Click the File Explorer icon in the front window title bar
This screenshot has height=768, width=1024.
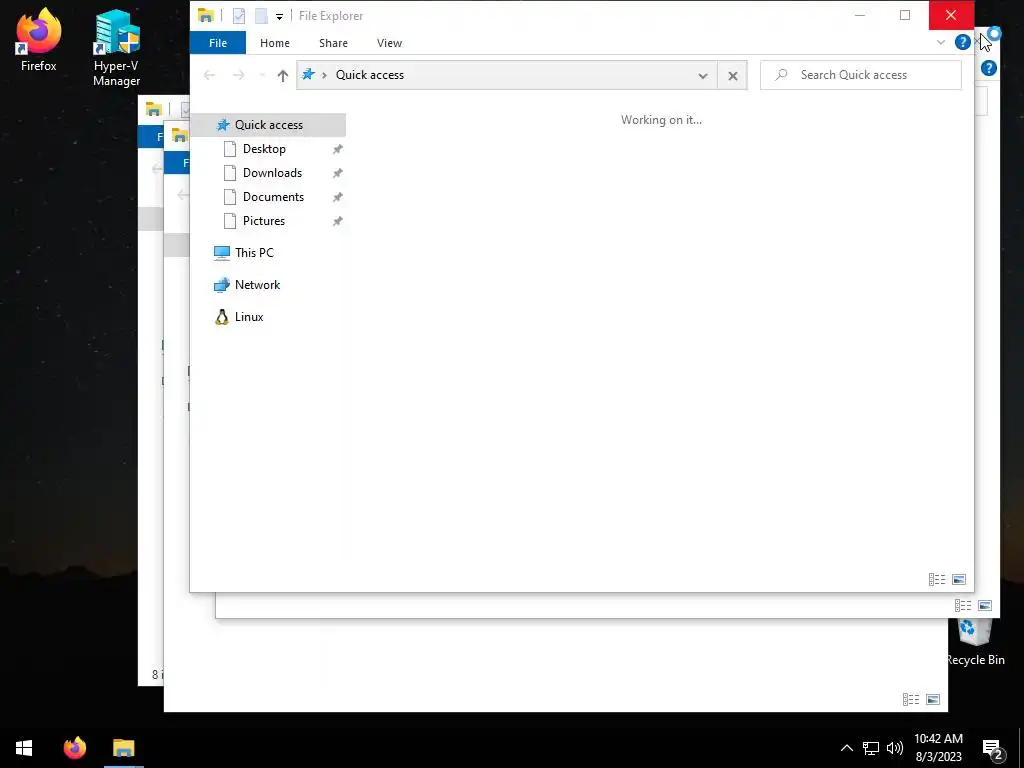tap(206, 15)
